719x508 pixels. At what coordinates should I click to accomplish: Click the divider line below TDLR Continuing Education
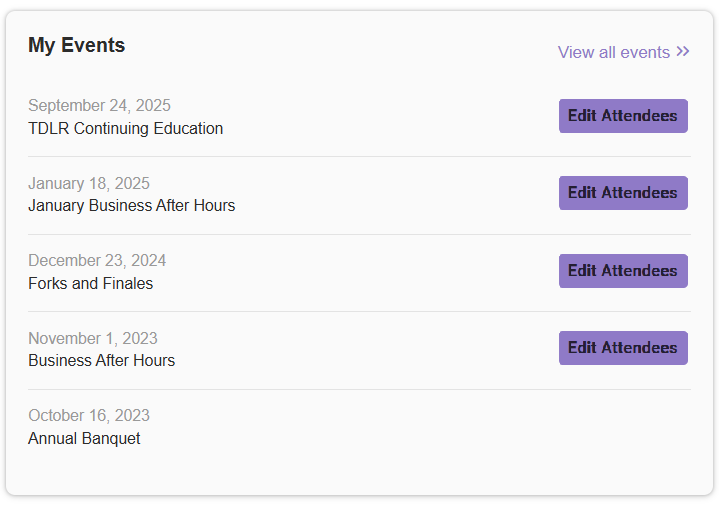pyautogui.click(x=360, y=156)
